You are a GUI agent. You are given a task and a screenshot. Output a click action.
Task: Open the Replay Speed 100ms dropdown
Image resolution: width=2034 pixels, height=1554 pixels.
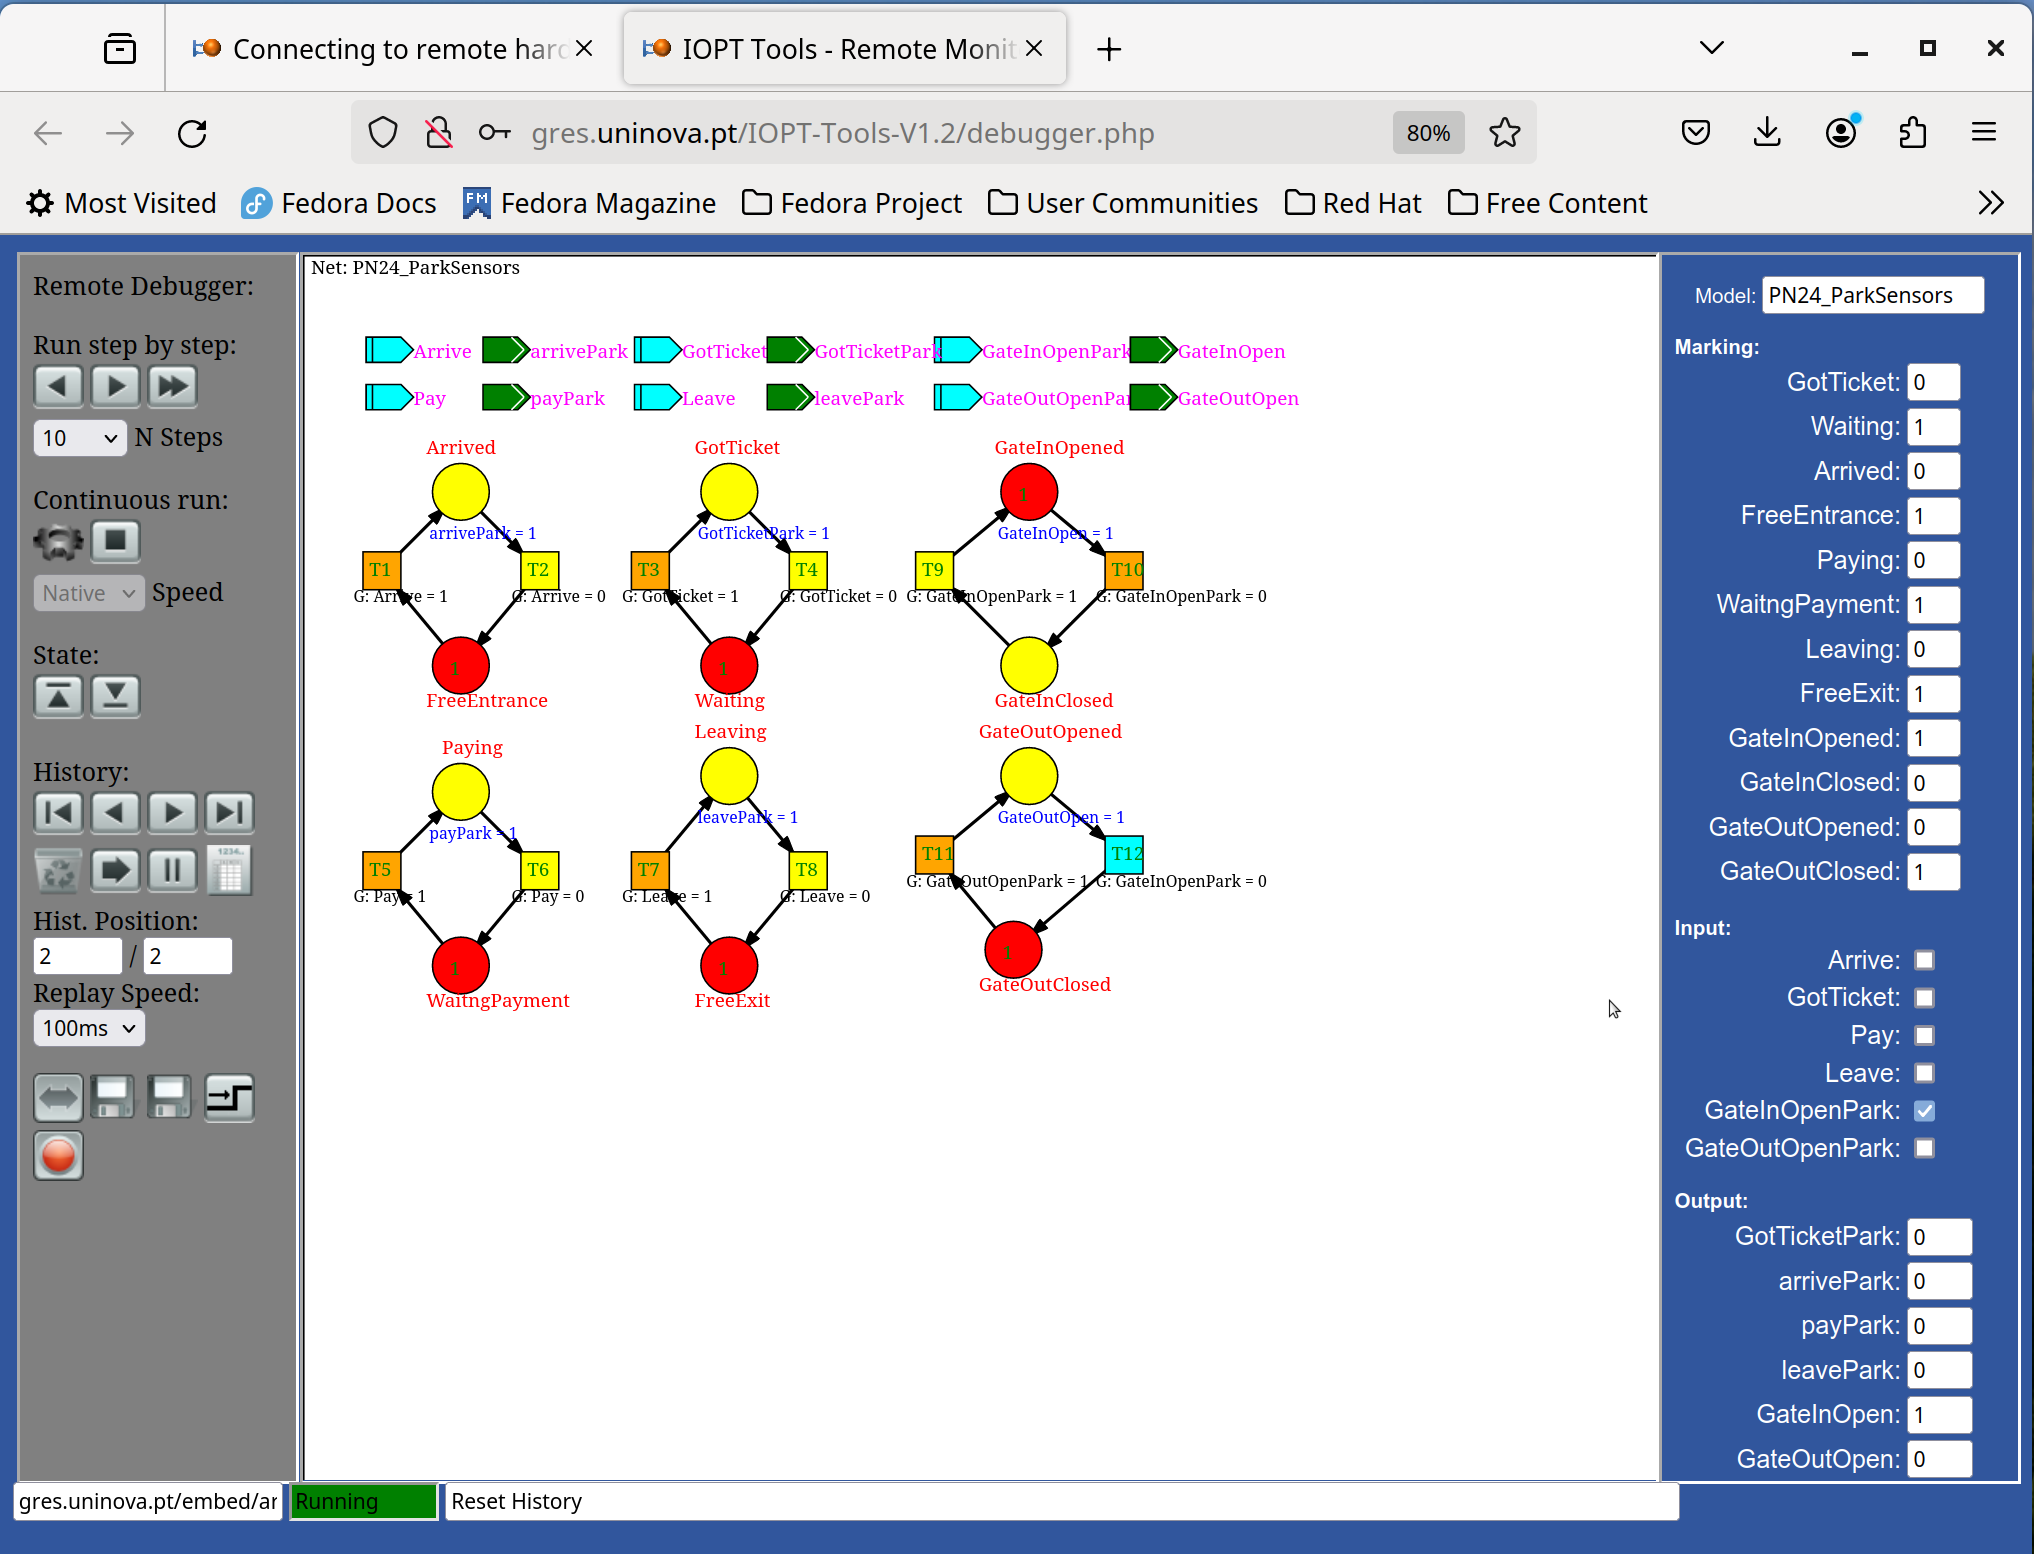(x=89, y=1029)
